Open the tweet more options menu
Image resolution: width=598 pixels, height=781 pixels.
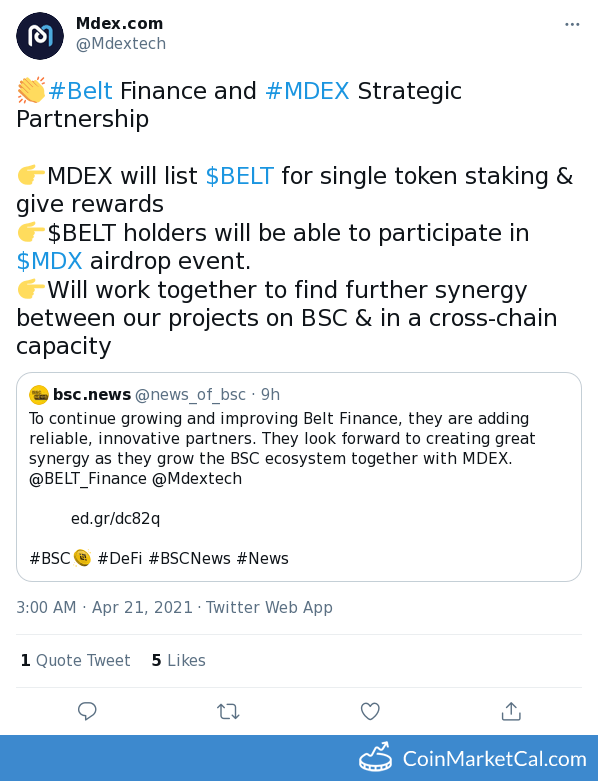point(572,24)
